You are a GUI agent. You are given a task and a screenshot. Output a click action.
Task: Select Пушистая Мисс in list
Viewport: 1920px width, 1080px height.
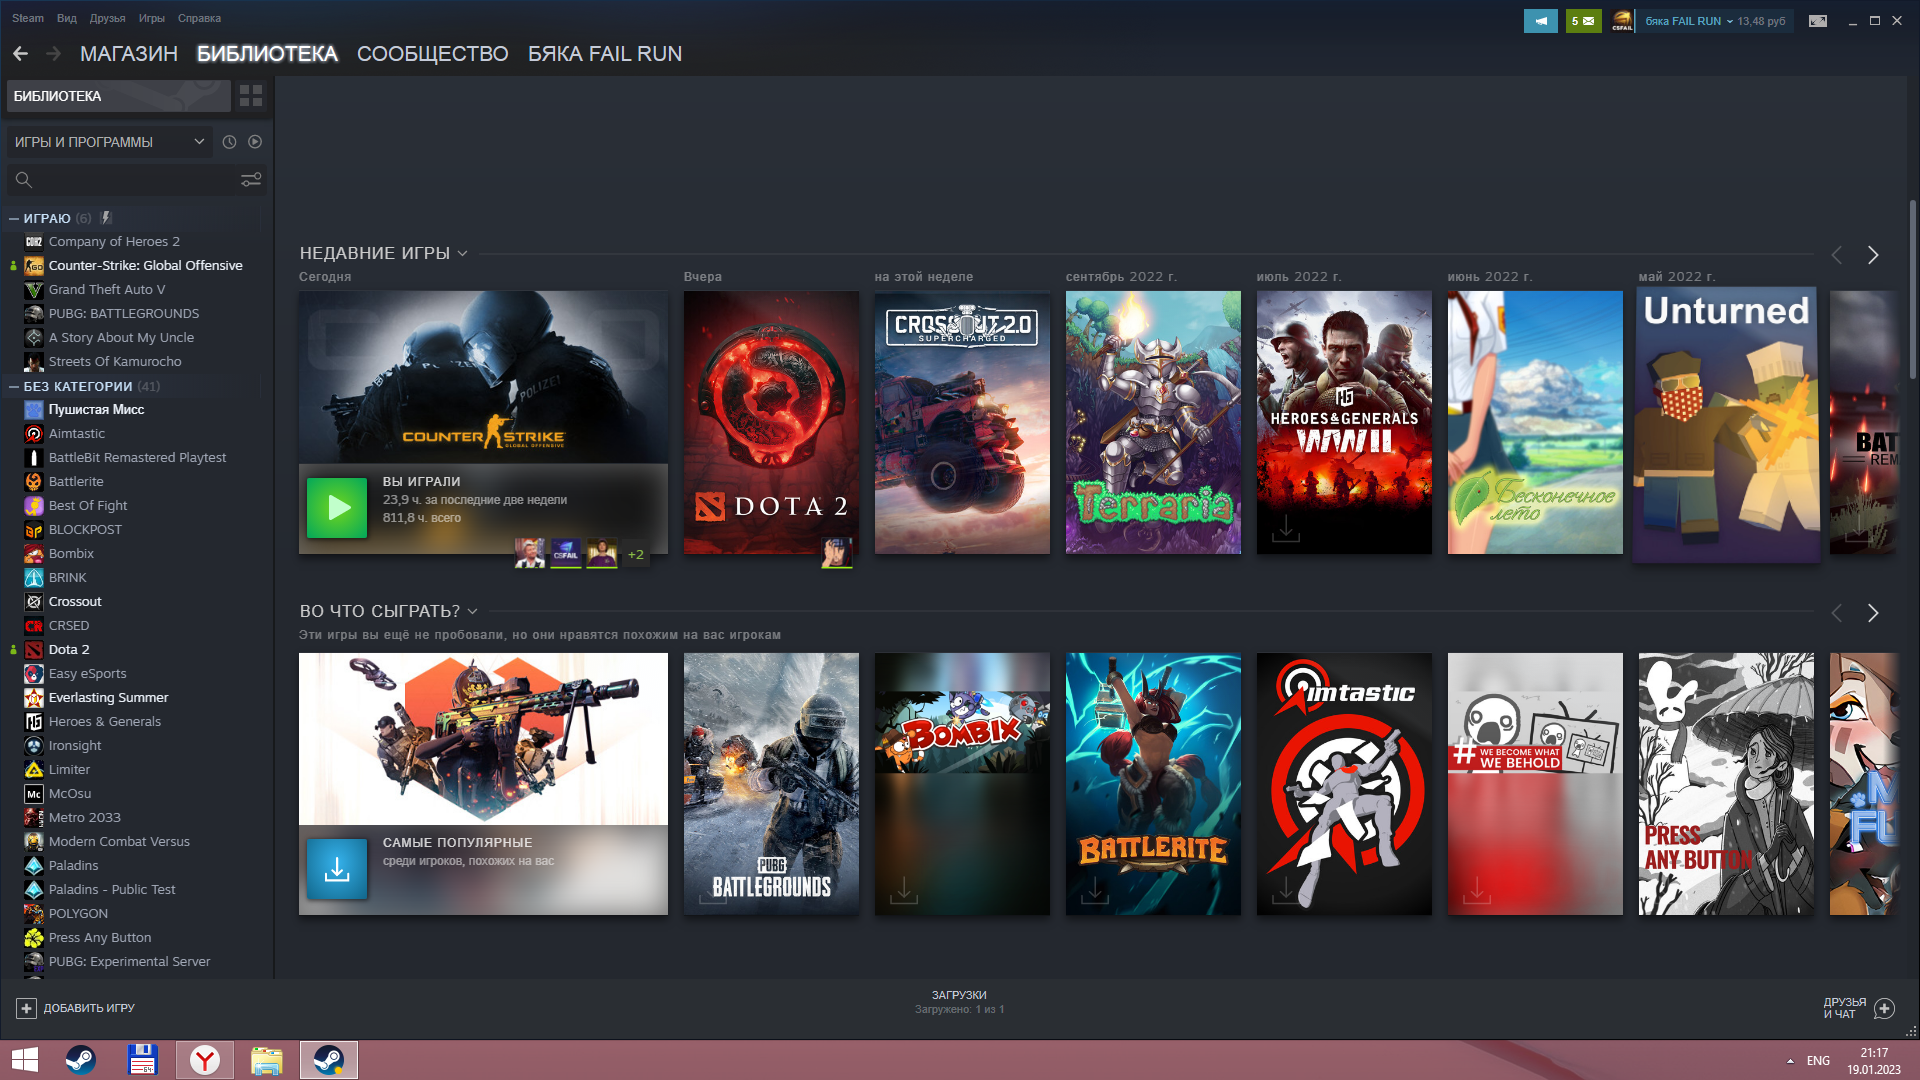pos(96,409)
